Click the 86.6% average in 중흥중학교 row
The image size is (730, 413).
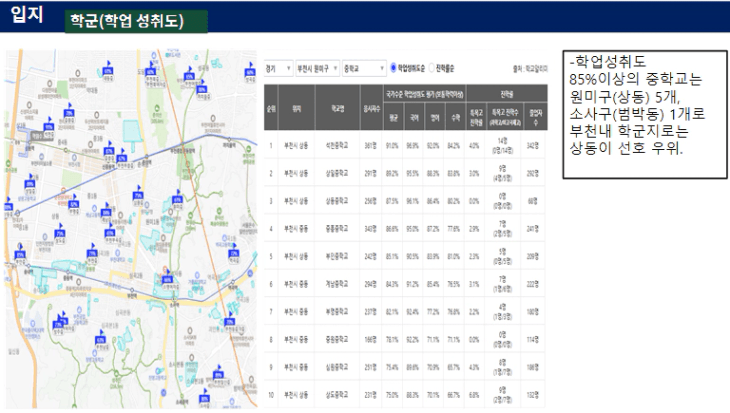392,229
